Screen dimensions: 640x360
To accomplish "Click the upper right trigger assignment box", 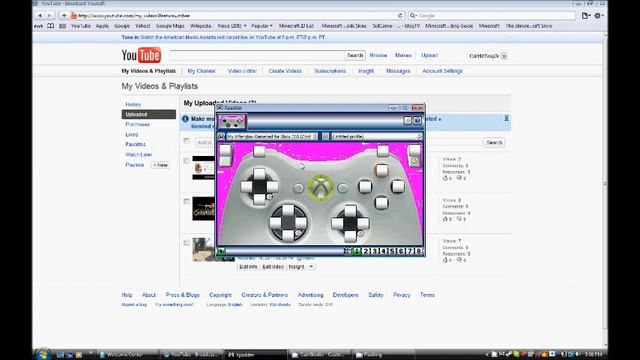I will pyautogui.click(x=414, y=150).
